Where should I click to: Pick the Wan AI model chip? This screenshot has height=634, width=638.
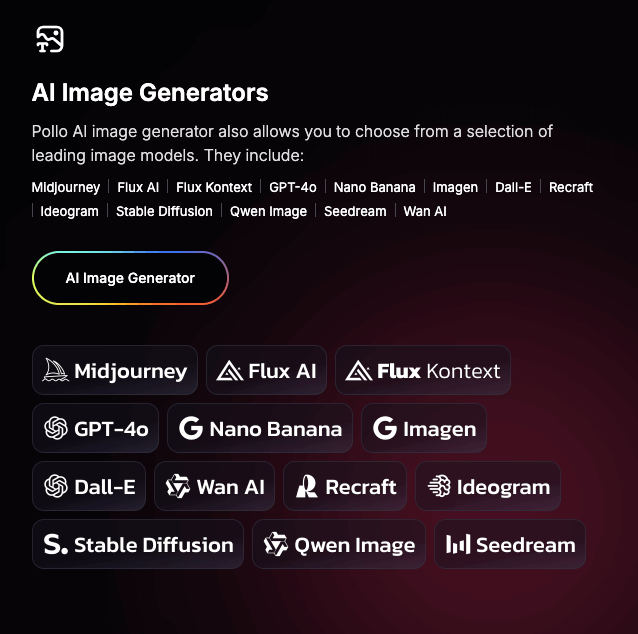215,487
